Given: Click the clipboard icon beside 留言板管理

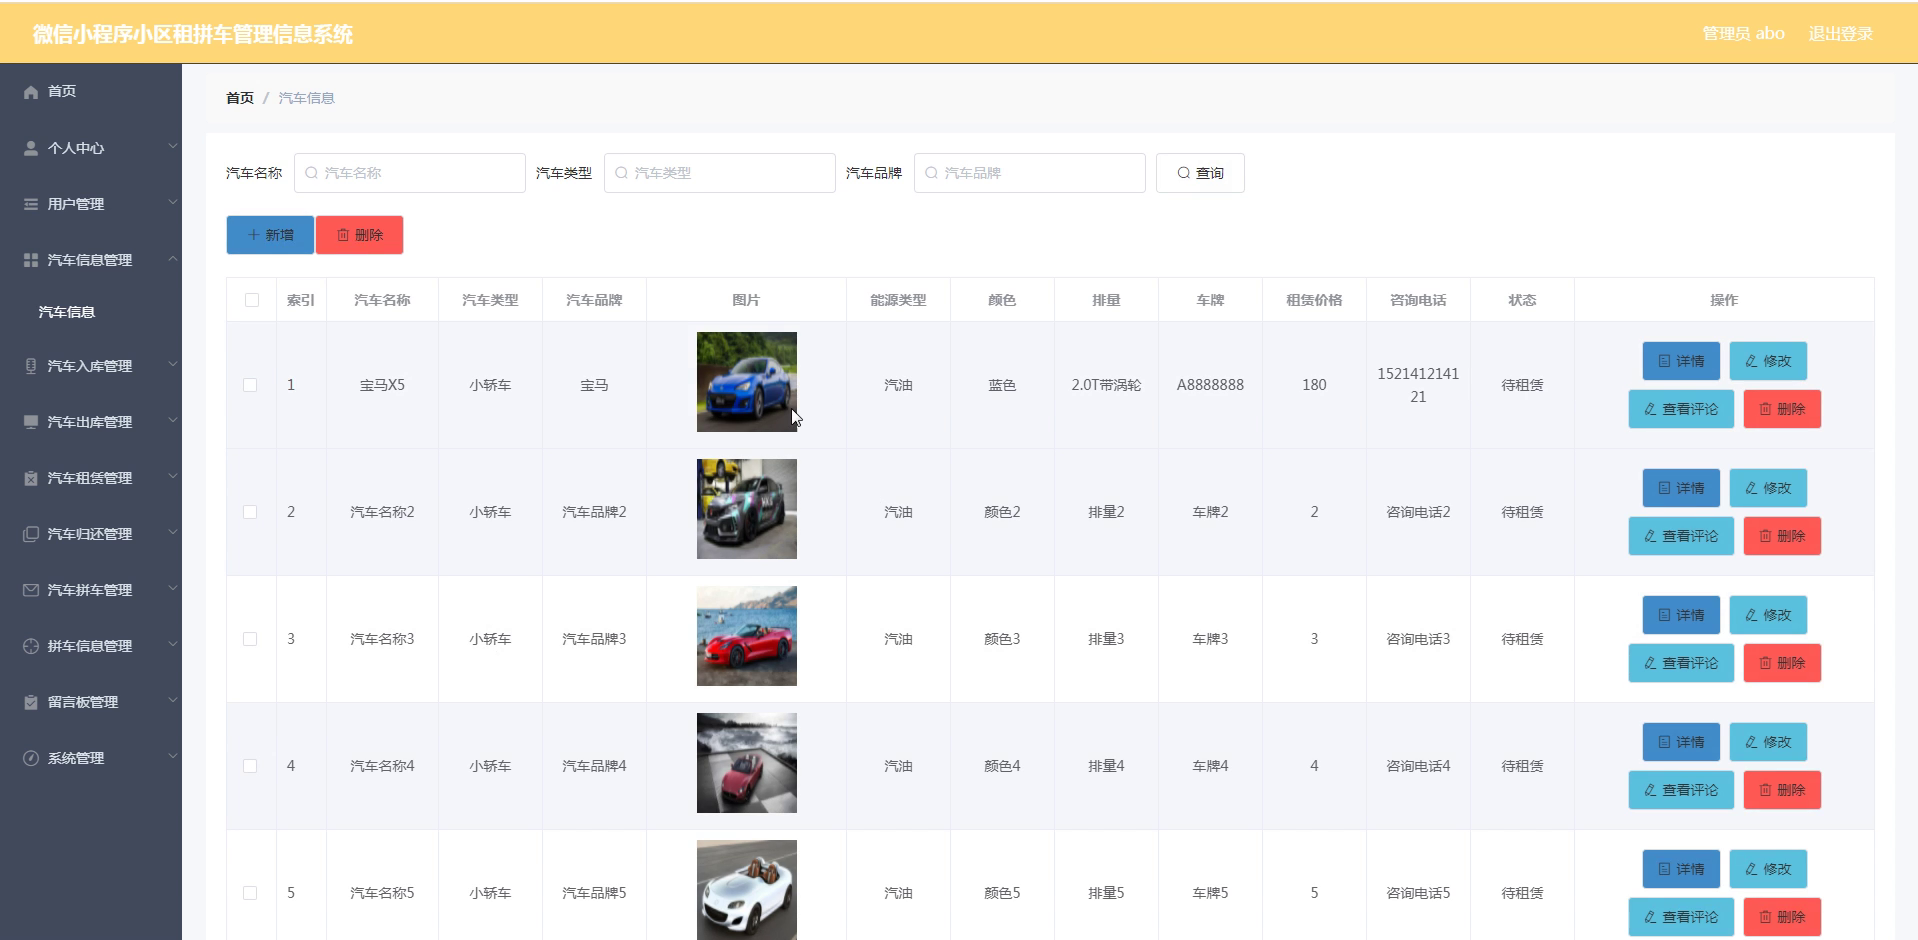Looking at the screenshot, I should pos(31,702).
